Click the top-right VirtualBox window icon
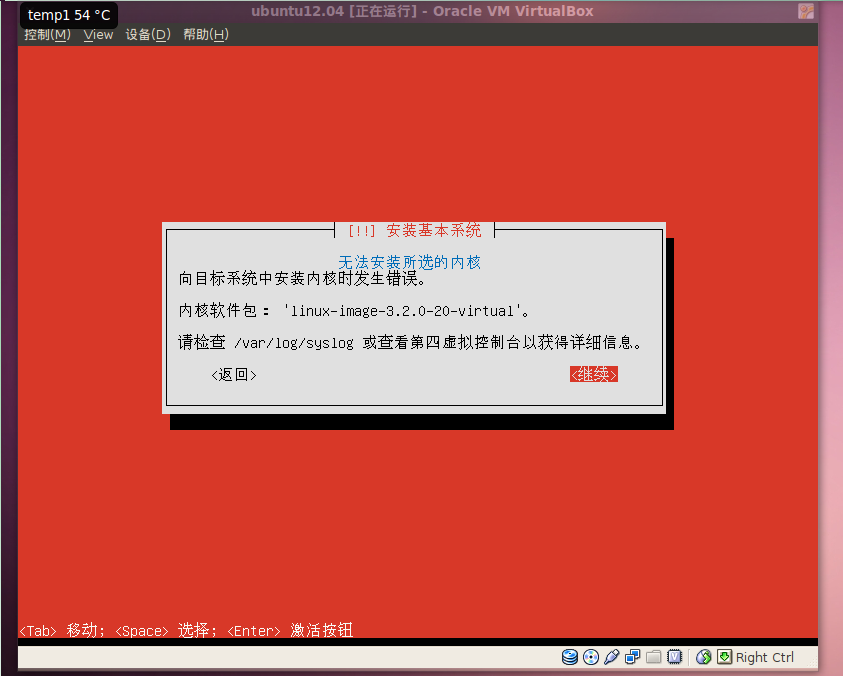The height and width of the screenshot is (676, 843). click(x=805, y=11)
